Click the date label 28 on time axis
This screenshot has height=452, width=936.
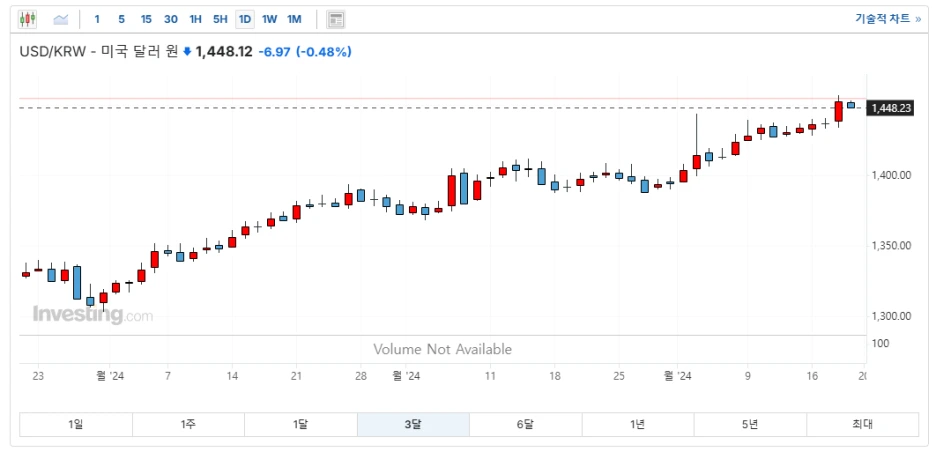(x=360, y=376)
